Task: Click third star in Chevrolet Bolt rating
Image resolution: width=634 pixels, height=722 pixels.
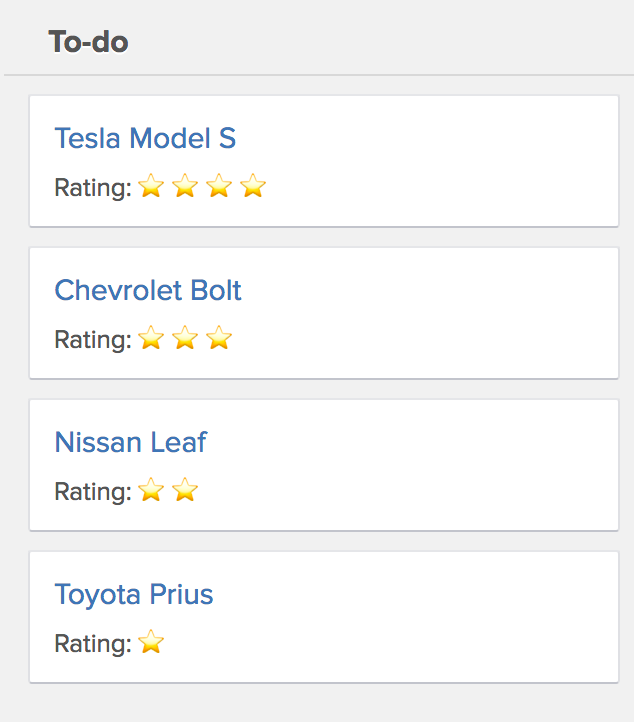Action: [x=219, y=338]
